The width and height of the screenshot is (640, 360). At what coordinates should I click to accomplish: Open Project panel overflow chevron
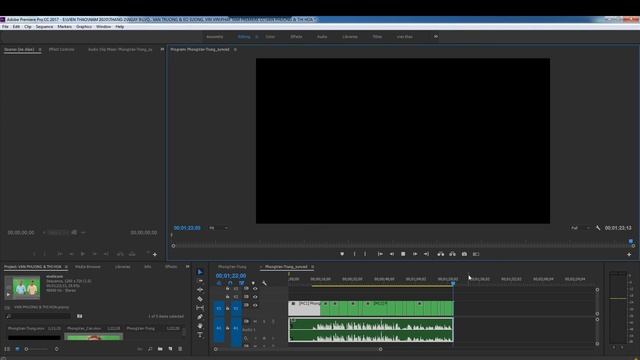click(x=187, y=267)
